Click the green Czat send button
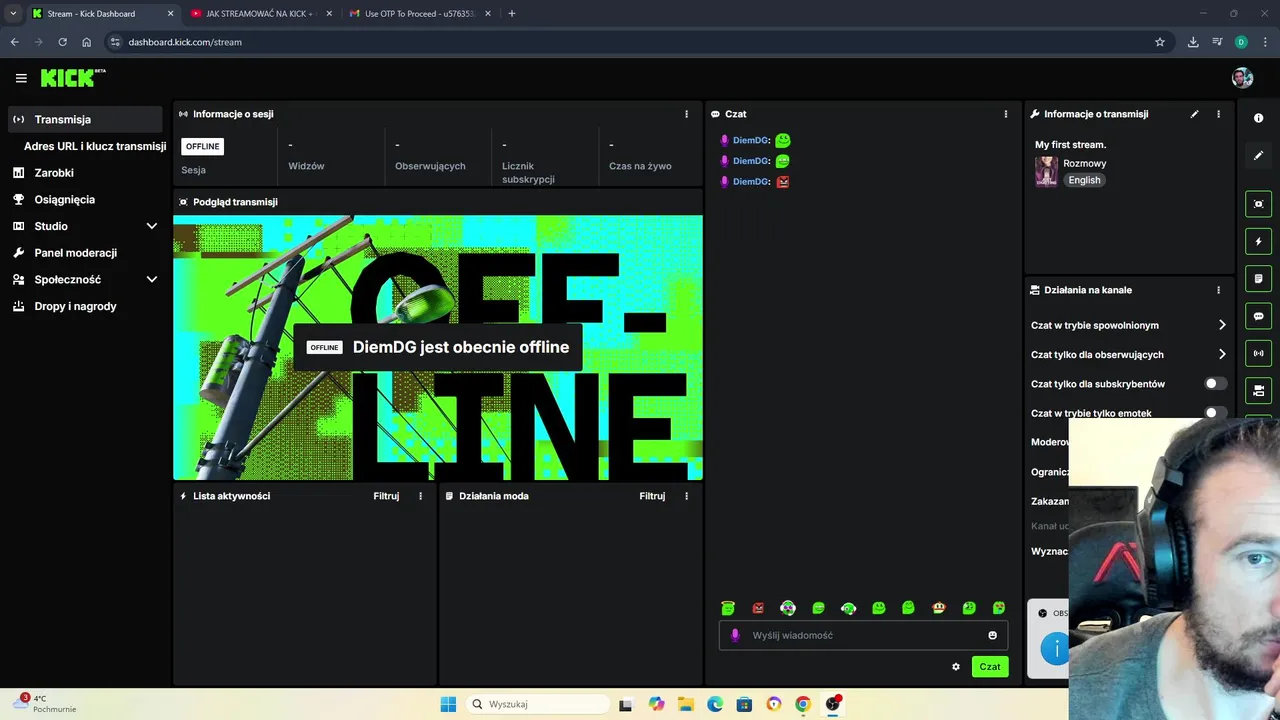1280x720 pixels. pos(990,667)
